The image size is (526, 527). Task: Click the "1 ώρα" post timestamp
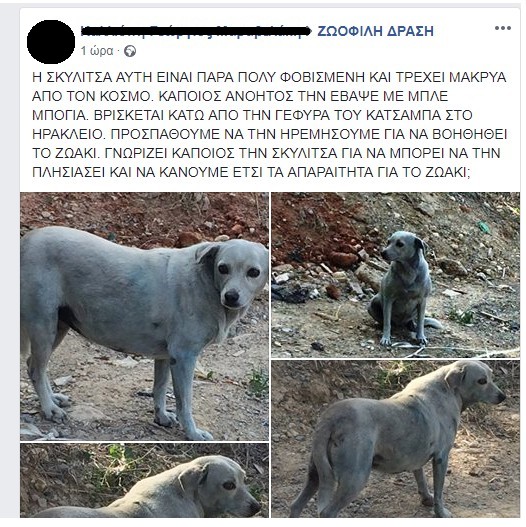97,51
